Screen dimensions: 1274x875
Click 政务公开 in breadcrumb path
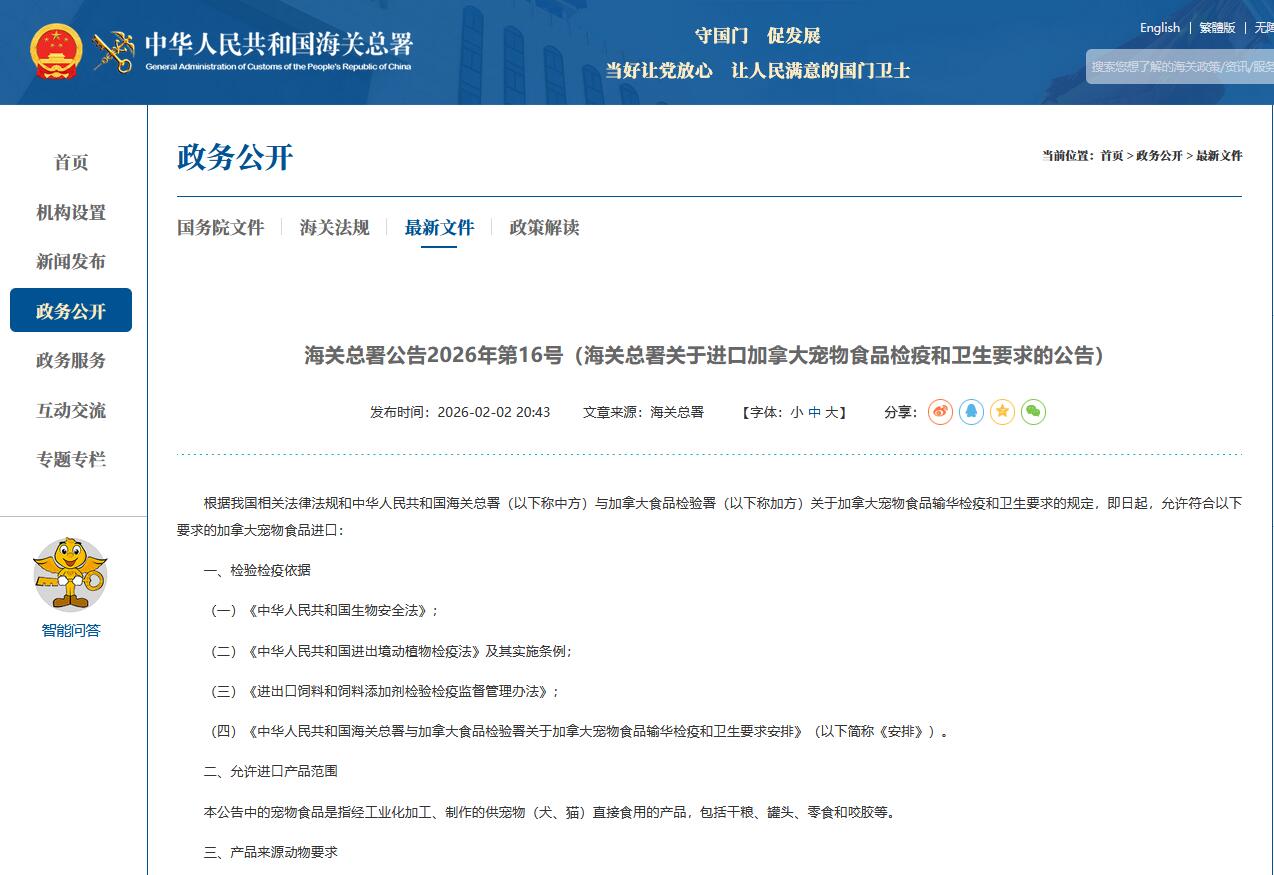click(x=1159, y=156)
